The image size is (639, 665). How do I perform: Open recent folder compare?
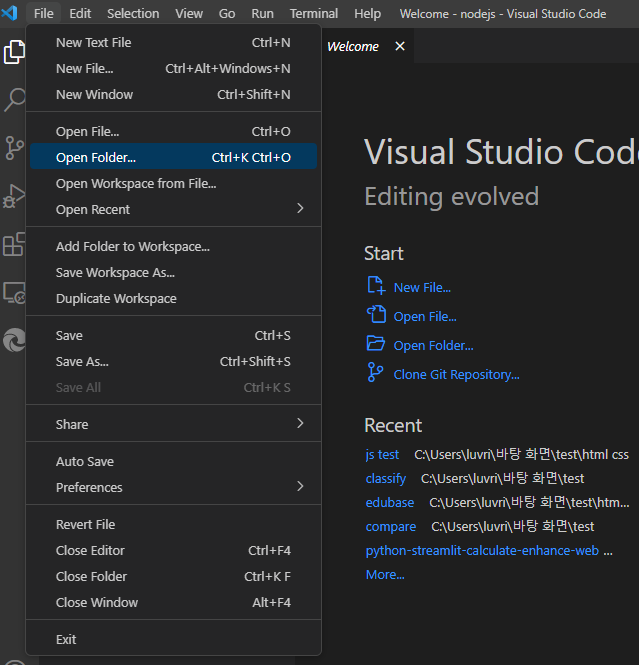point(391,527)
